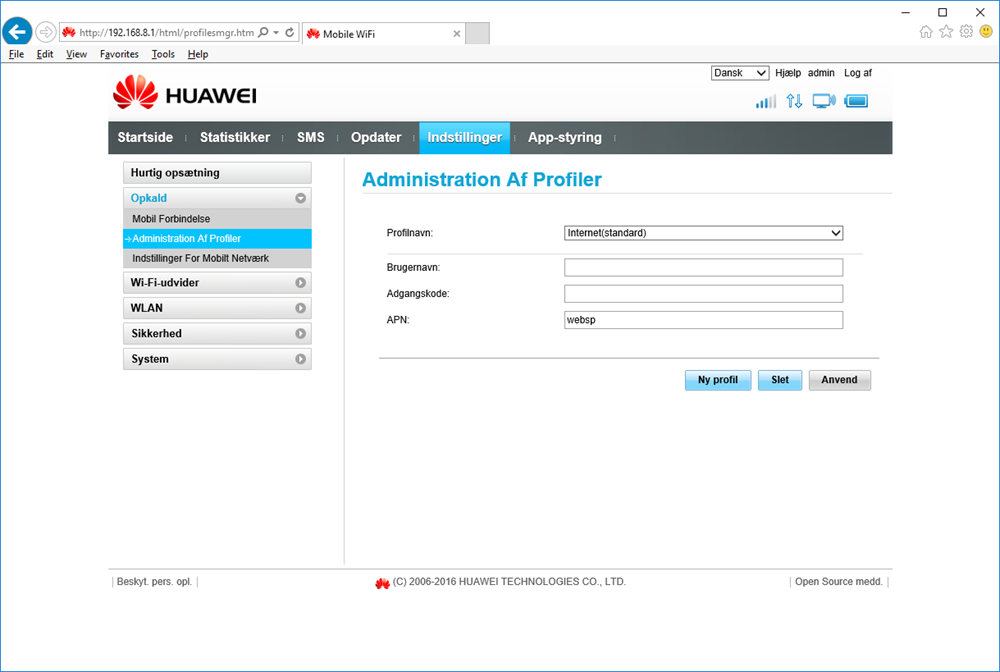Screen dimensions: 1000x672
Task: Open the Startside tab
Action: 145,138
